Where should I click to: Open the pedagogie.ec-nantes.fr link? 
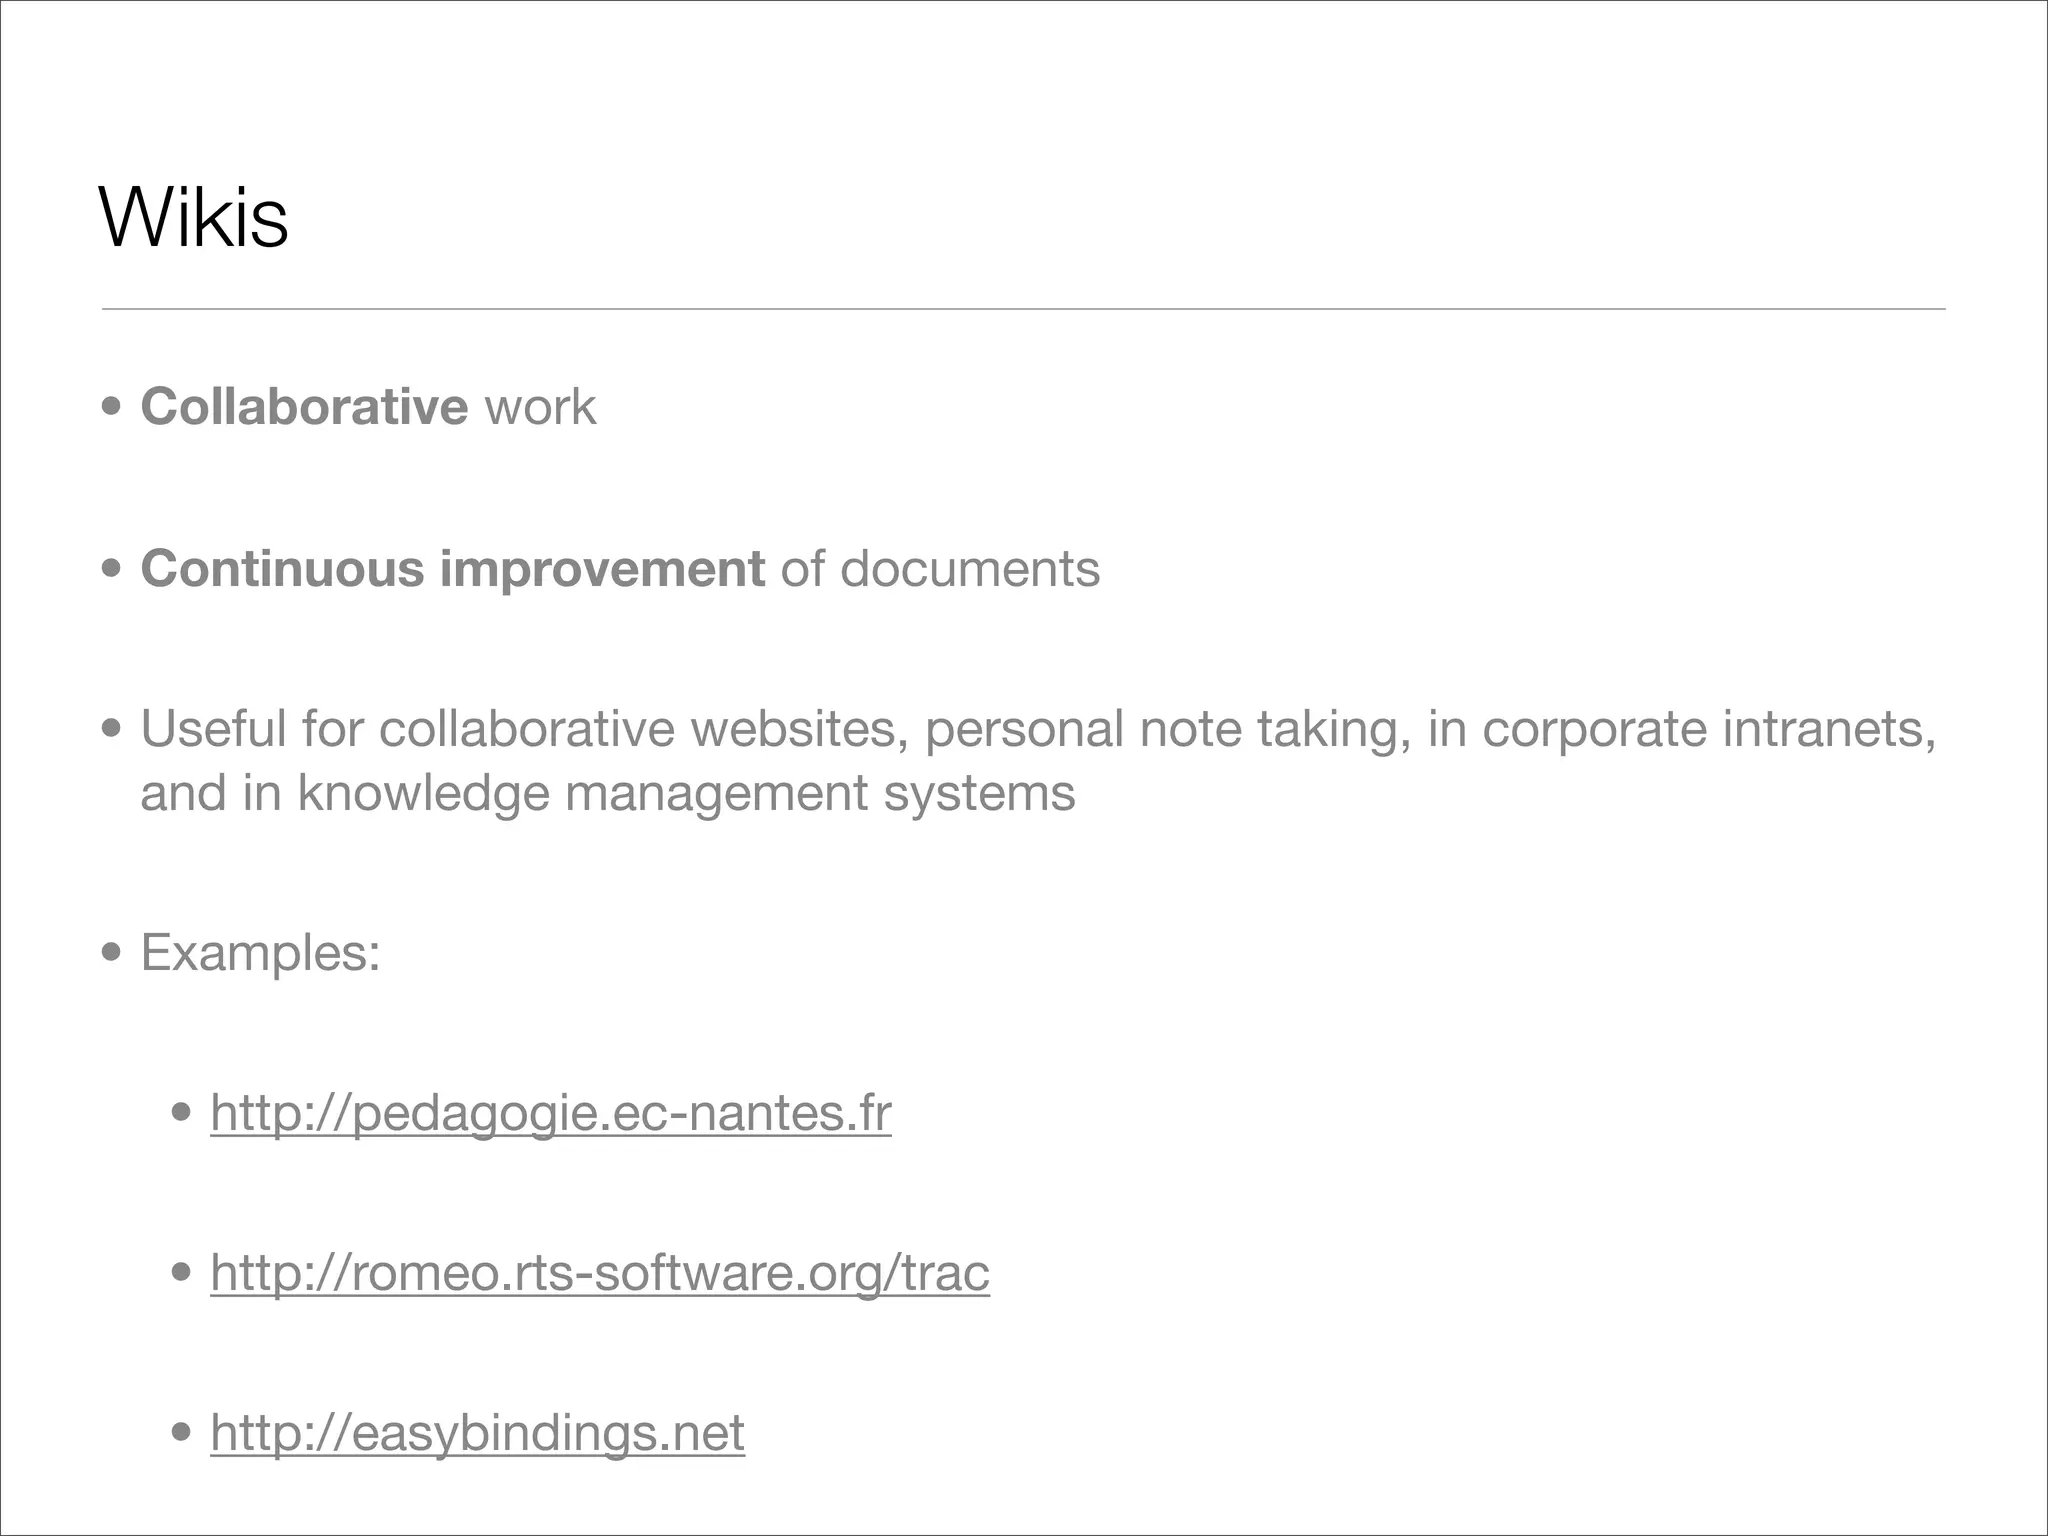[550, 1112]
